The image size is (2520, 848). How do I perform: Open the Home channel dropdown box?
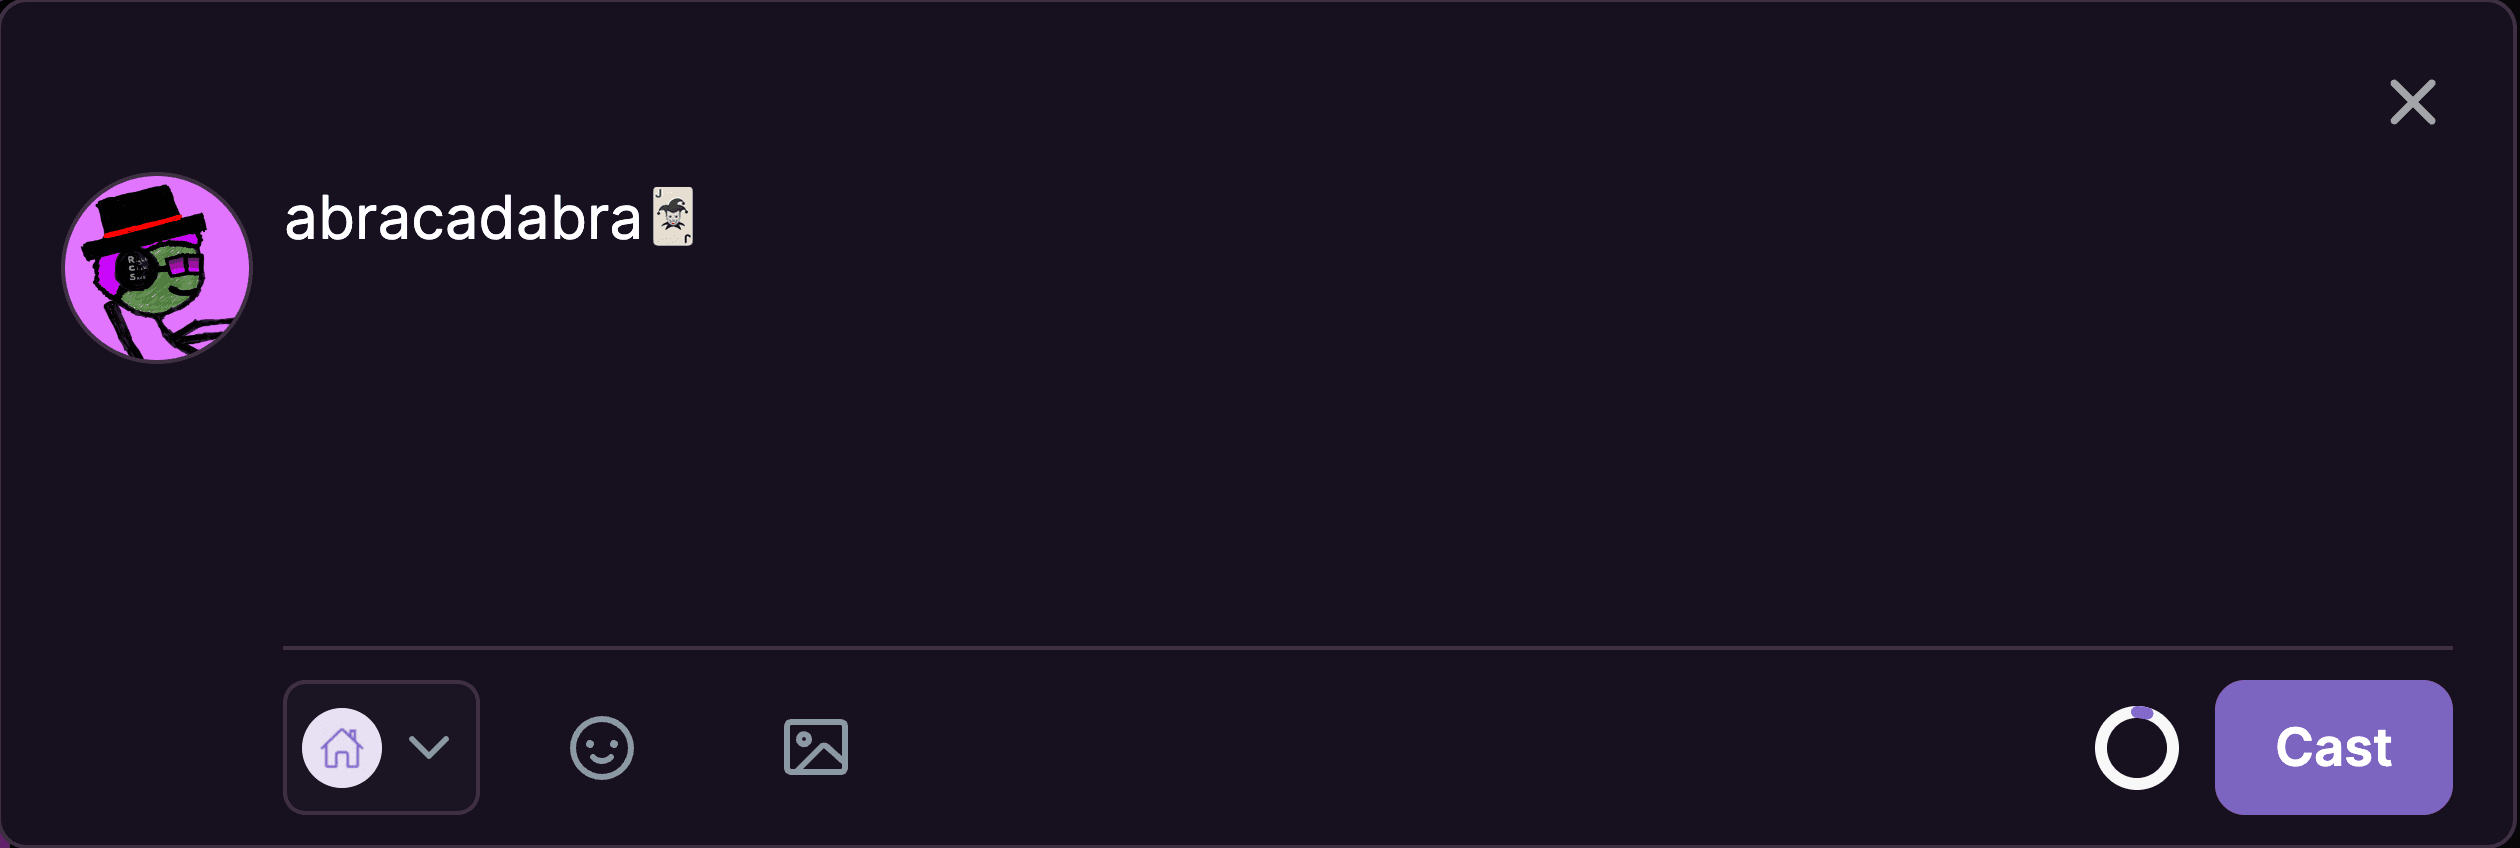coord(381,747)
